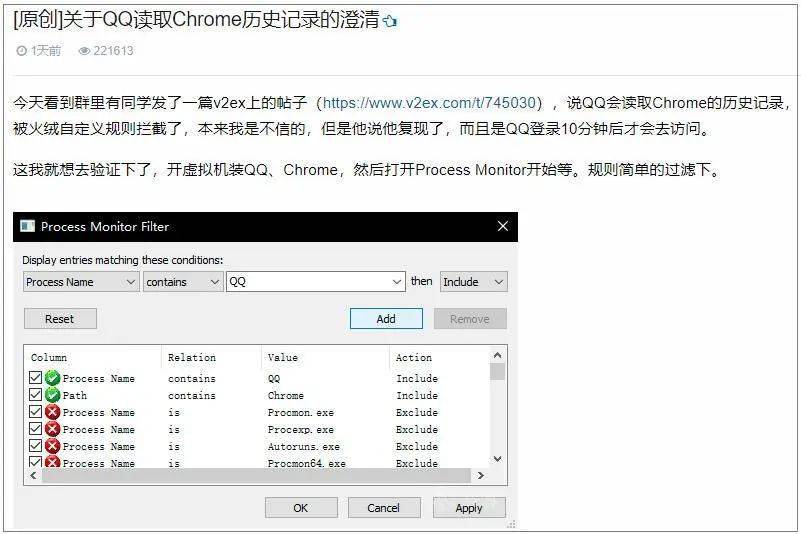This screenshot has width=801, height=534.
Task: Click the Include action in the QQ row
Action: pyautogui.click(x=417, y=379)
